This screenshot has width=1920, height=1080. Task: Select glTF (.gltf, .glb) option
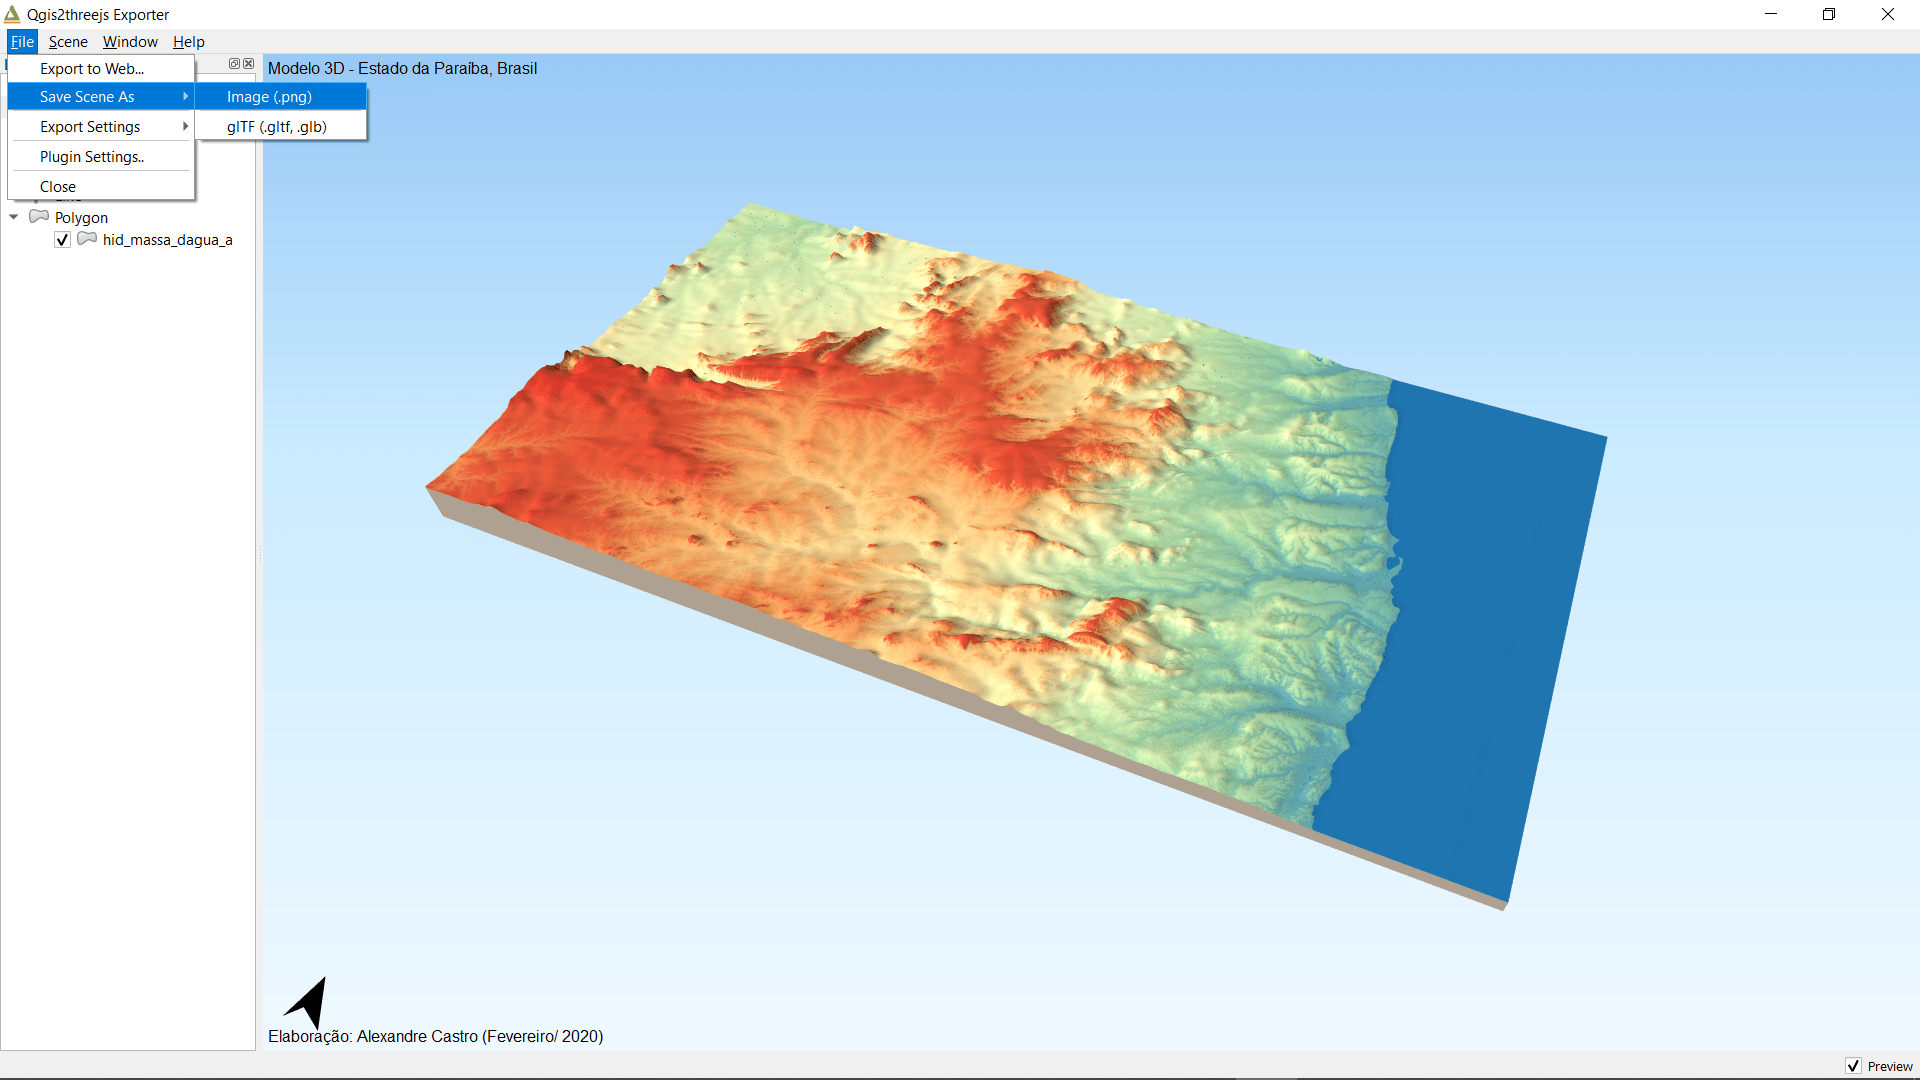pos(276,127)
